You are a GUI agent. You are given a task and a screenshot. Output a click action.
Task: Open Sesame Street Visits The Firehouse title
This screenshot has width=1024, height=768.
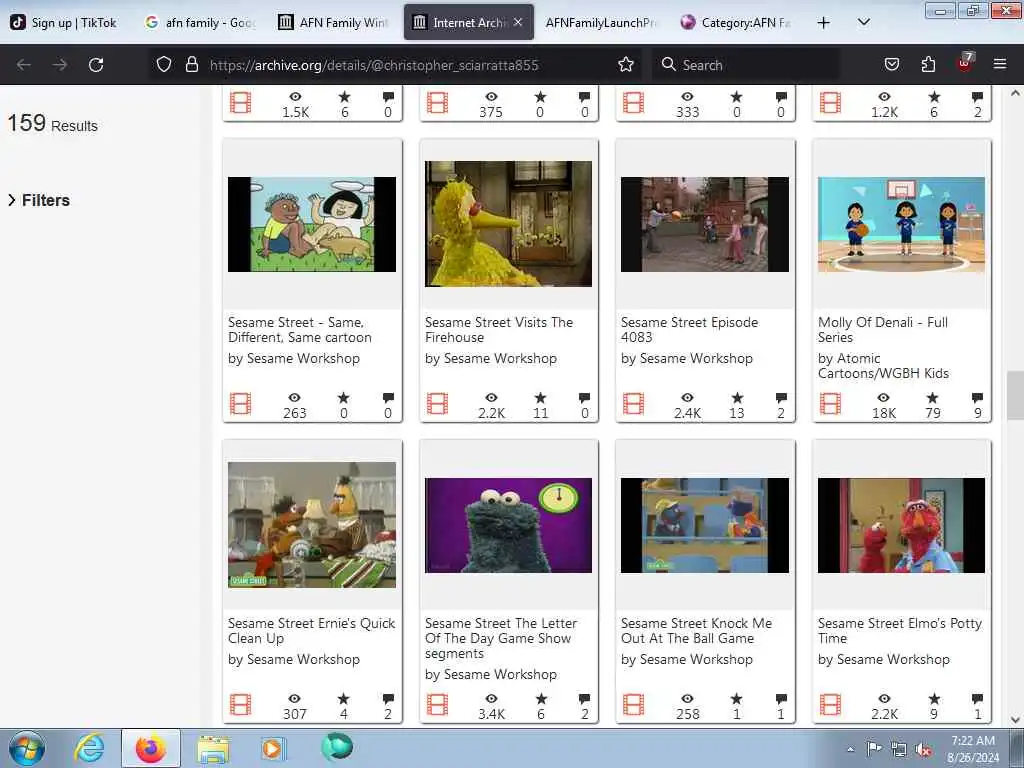(x=499, y=330)
